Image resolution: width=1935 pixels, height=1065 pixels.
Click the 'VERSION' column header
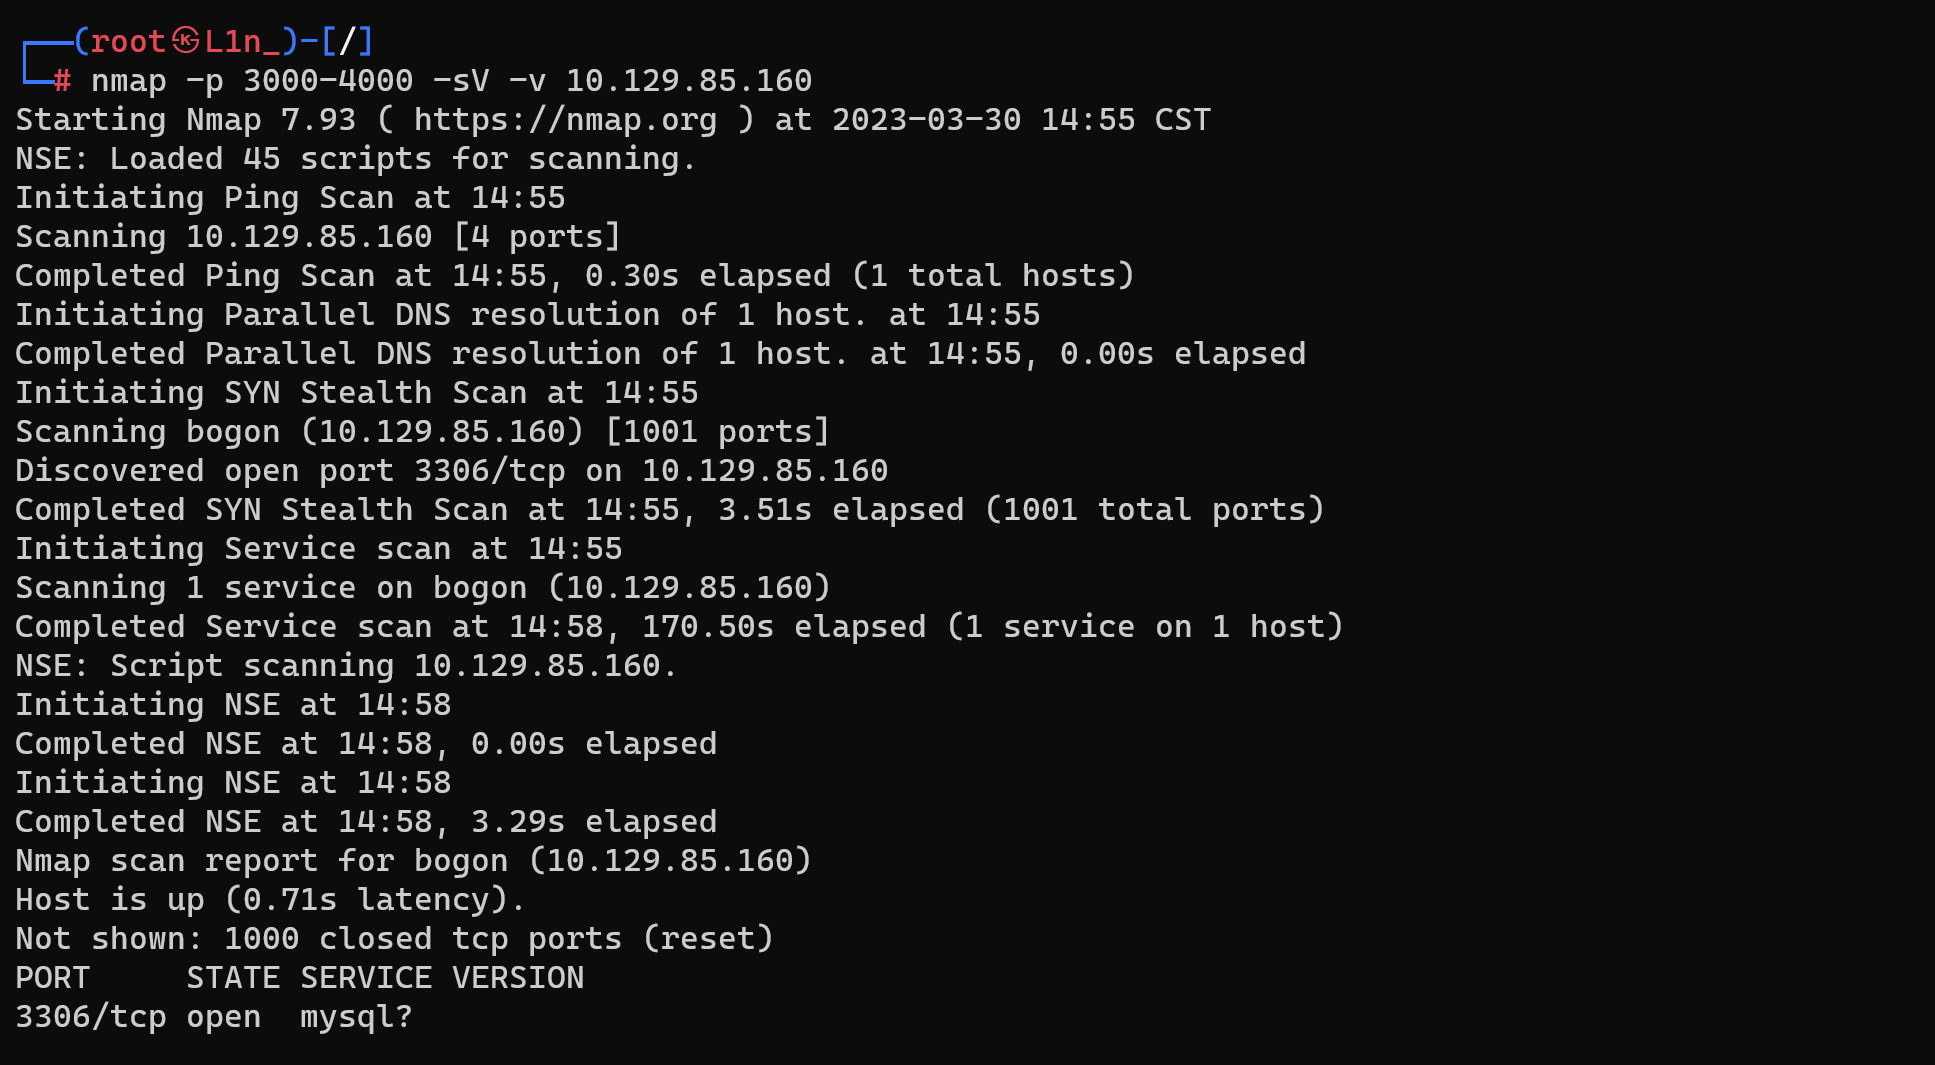[518, 978]
